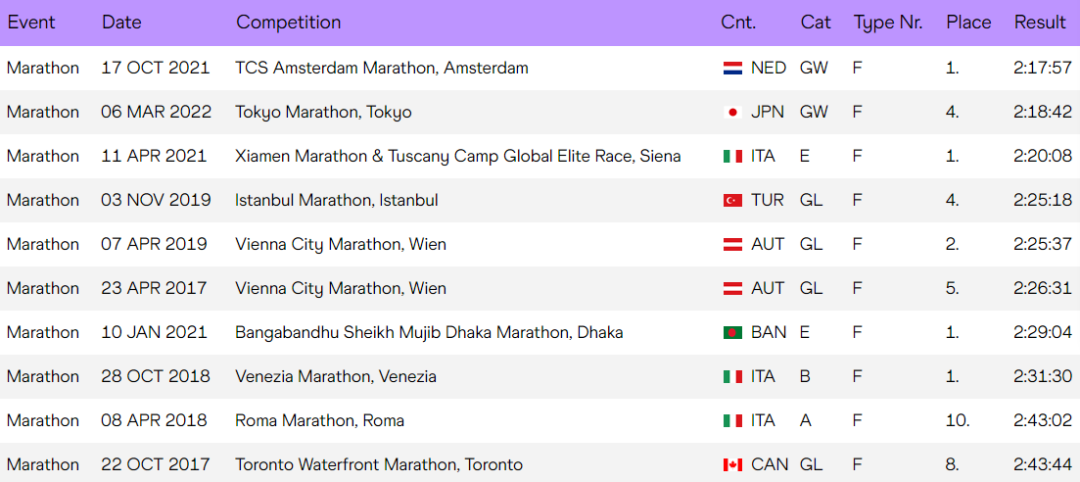Click the Canada flag icon
The height and width of the screenshot is (482, 1080).
pos(732,465)
